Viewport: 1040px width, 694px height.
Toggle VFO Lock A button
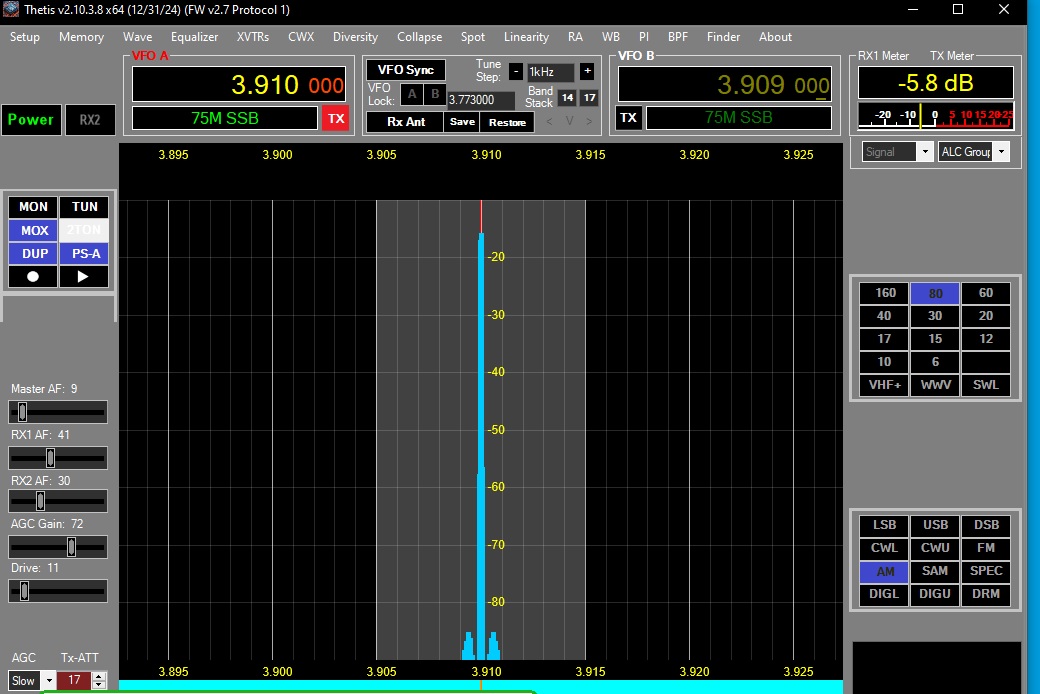point(412,94)
